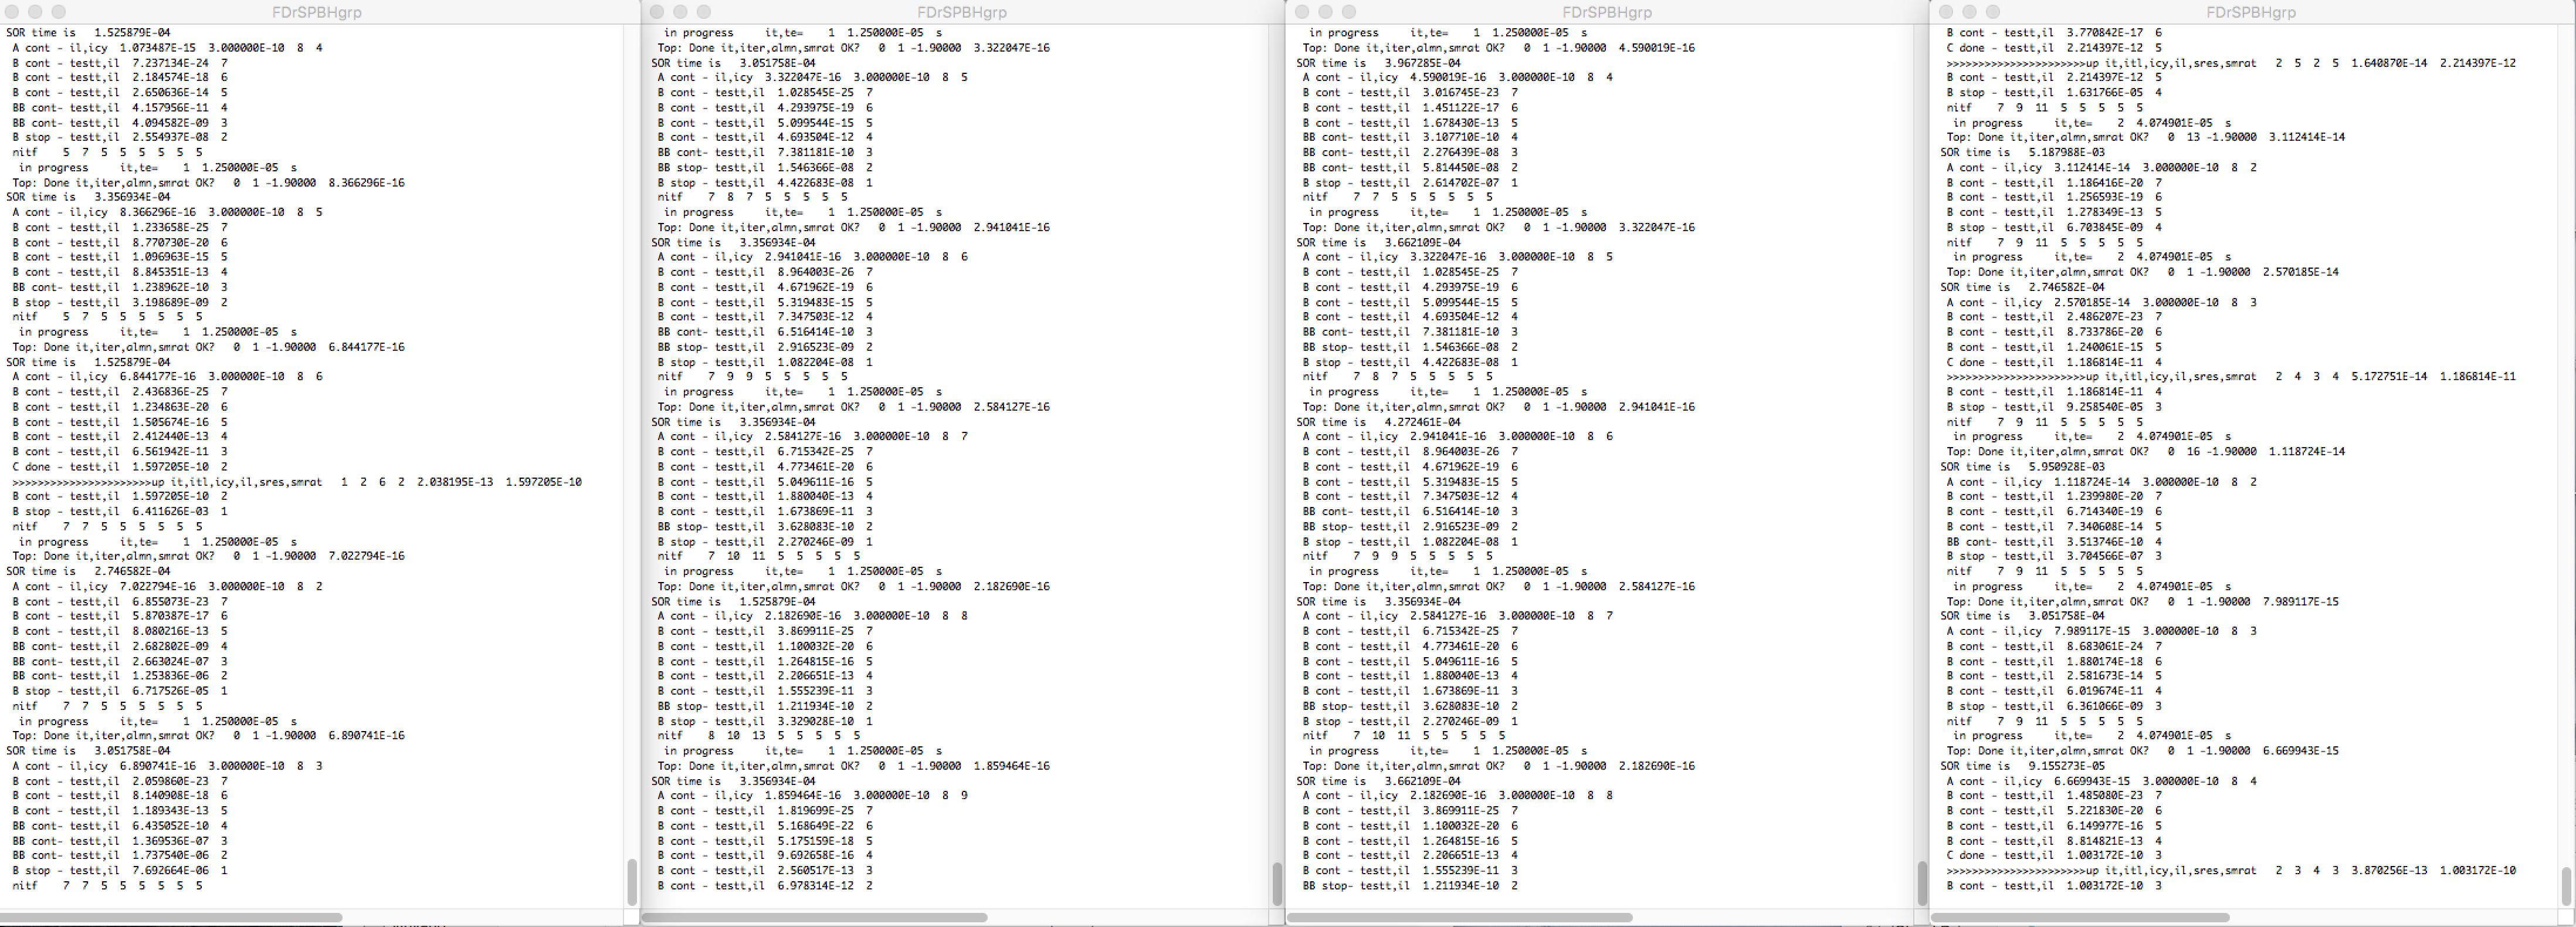Viewport: 2576px width, 927px height.
Task: Minimize the second FDrSPBHgrp window
Action: [x=680, y=12]
